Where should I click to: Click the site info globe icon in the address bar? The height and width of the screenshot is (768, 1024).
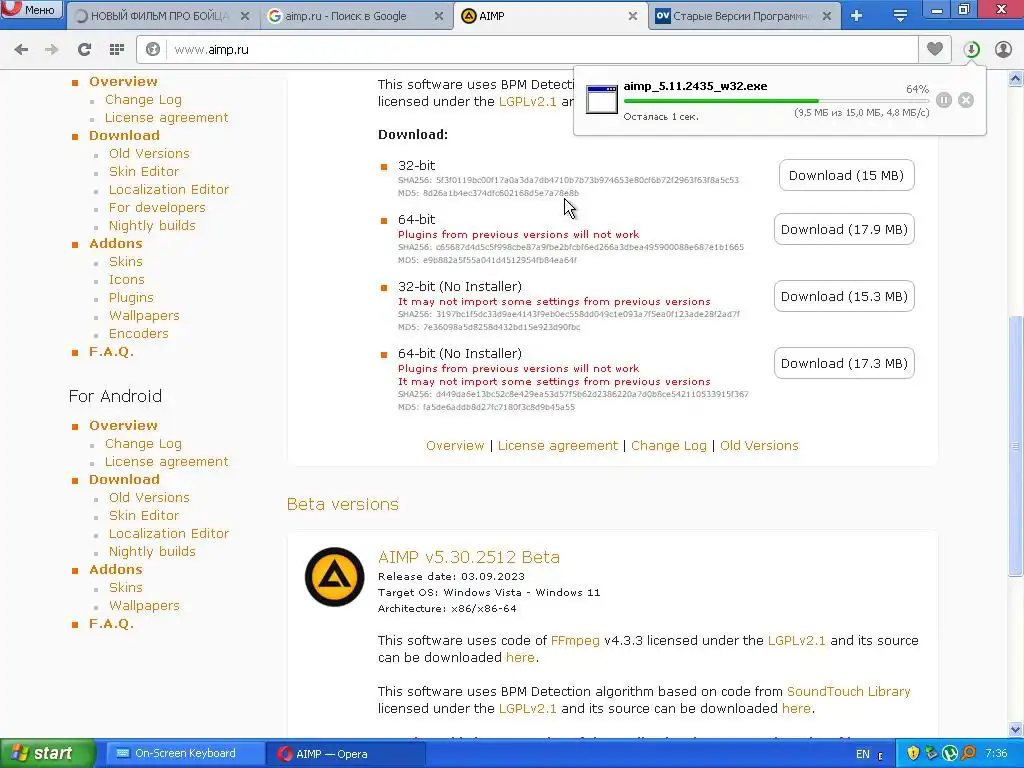[x=153, y=49]
